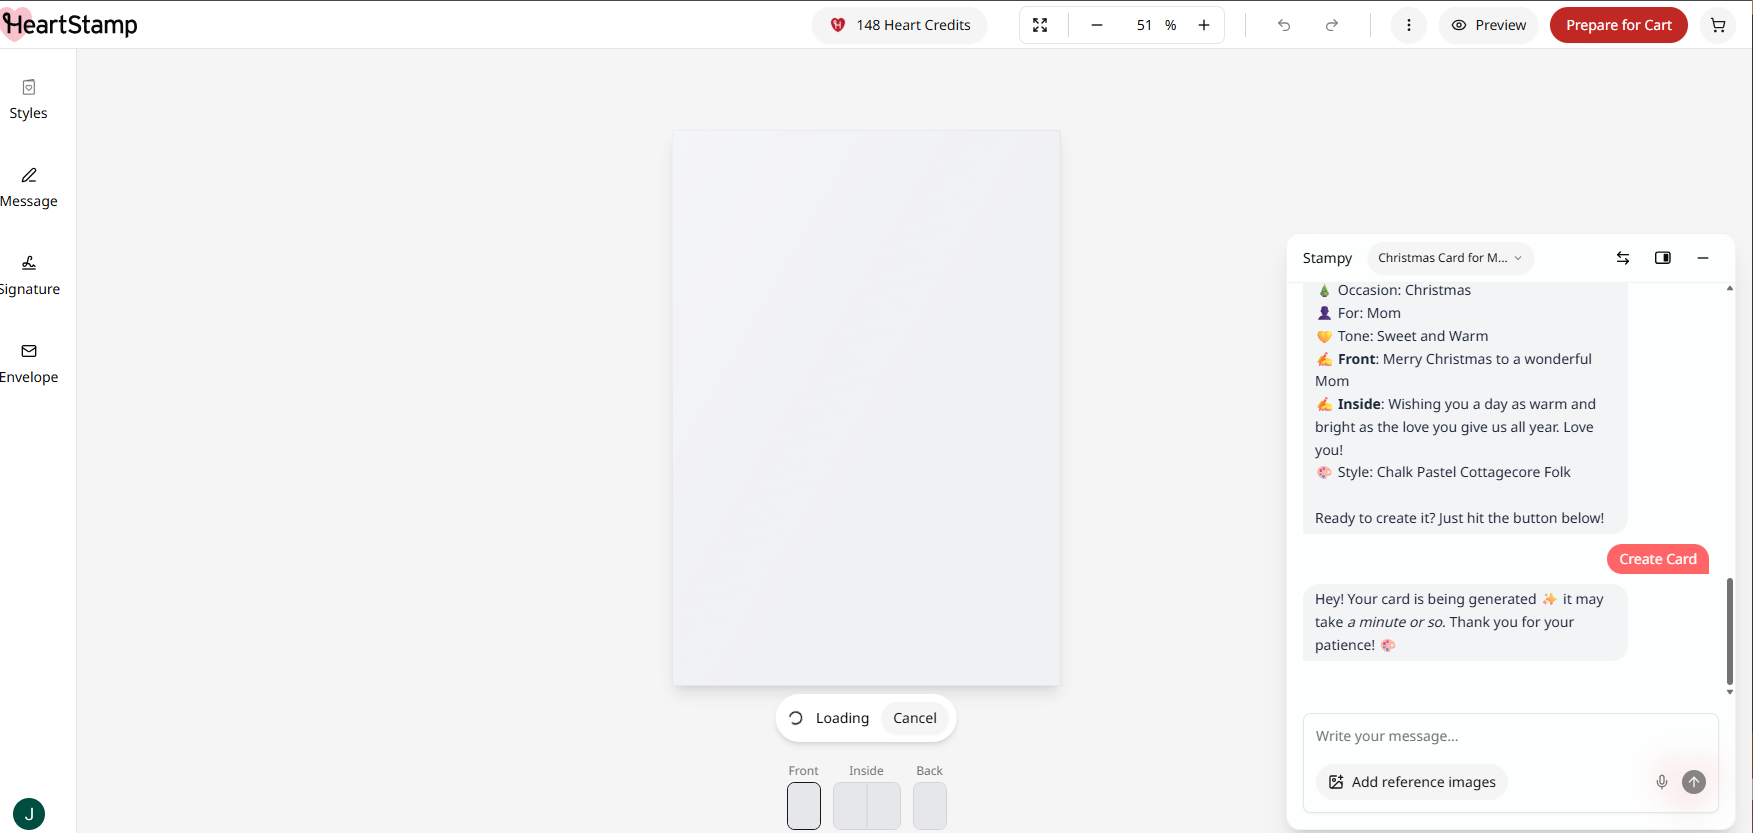Minimize the Stampy chat panel
This screenshot has width=1753, height=833.
coord(1703,258)
